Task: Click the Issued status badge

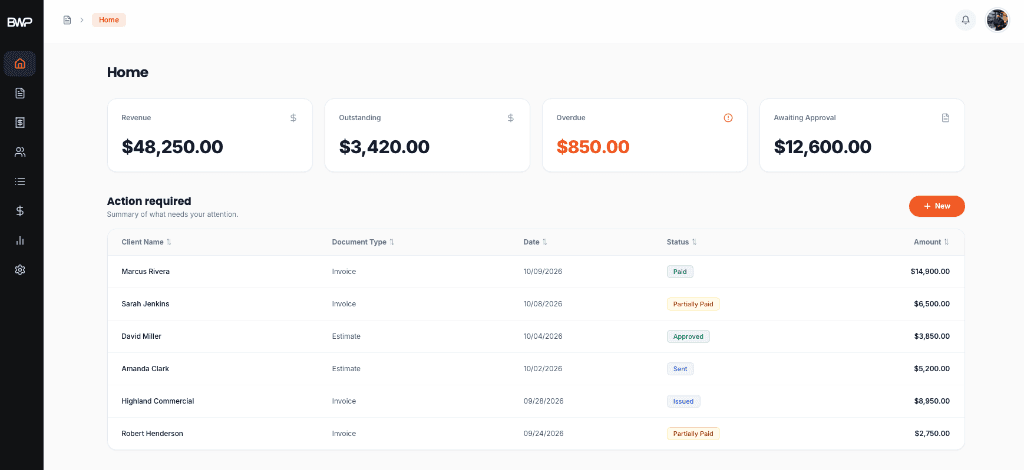Action: pos(683,401)
